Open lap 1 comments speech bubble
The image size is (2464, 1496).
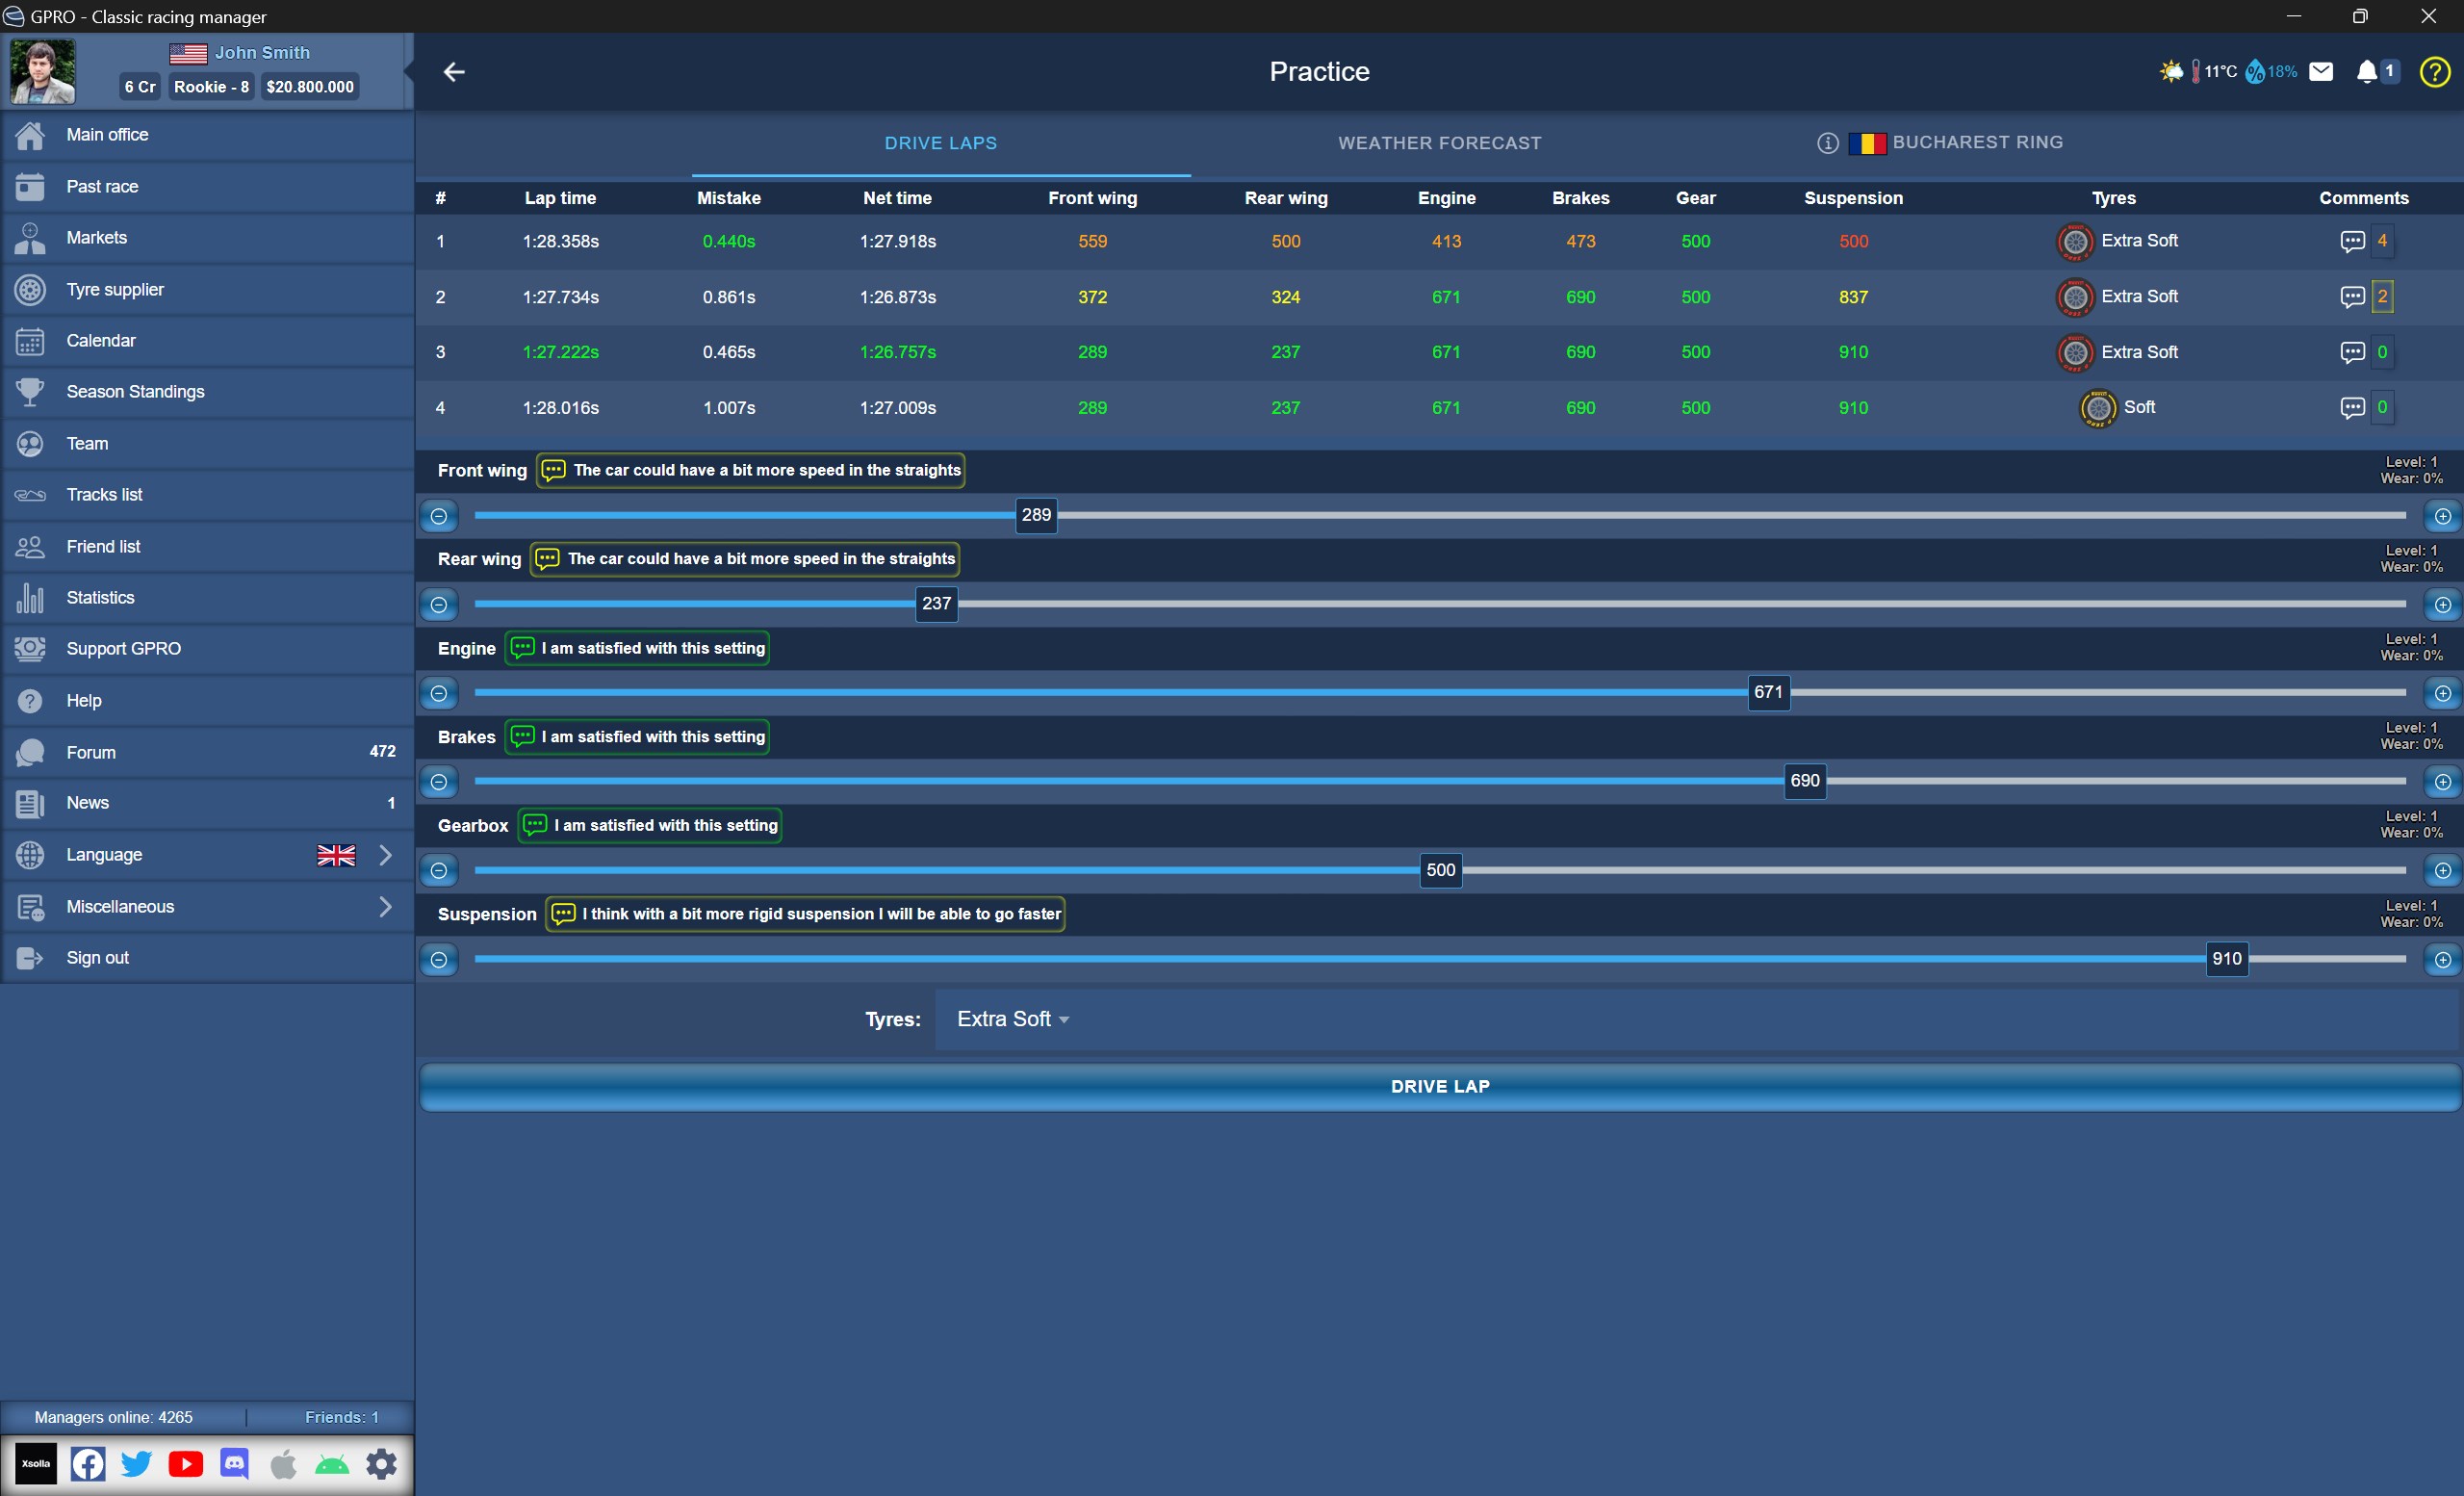2352,241
